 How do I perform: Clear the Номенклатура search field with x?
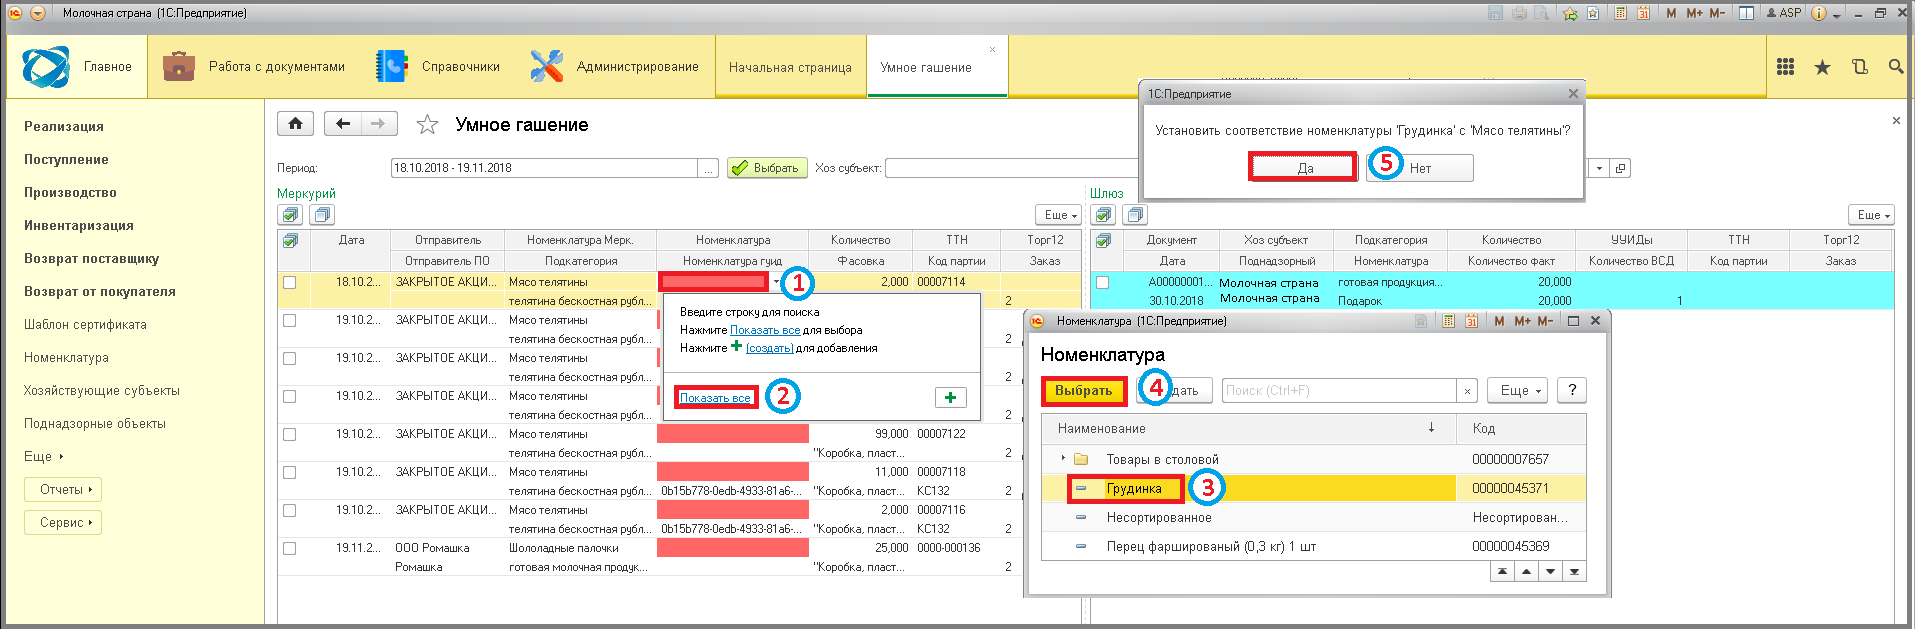click(x=1467, y=391)
